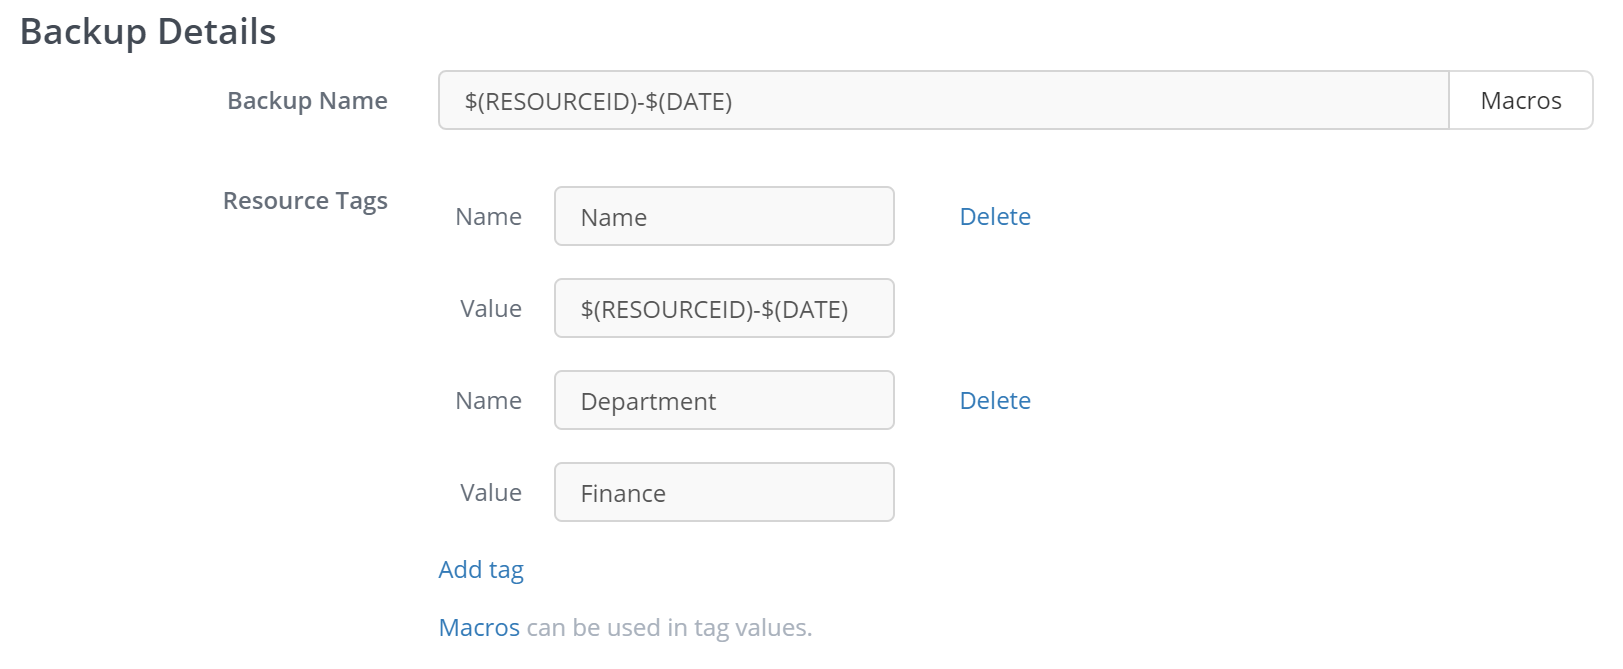The image size is (1623, 669).
Task: Click the Value field containing $(RESOURCEID)-$(DATE)
Action: point(723,308)
